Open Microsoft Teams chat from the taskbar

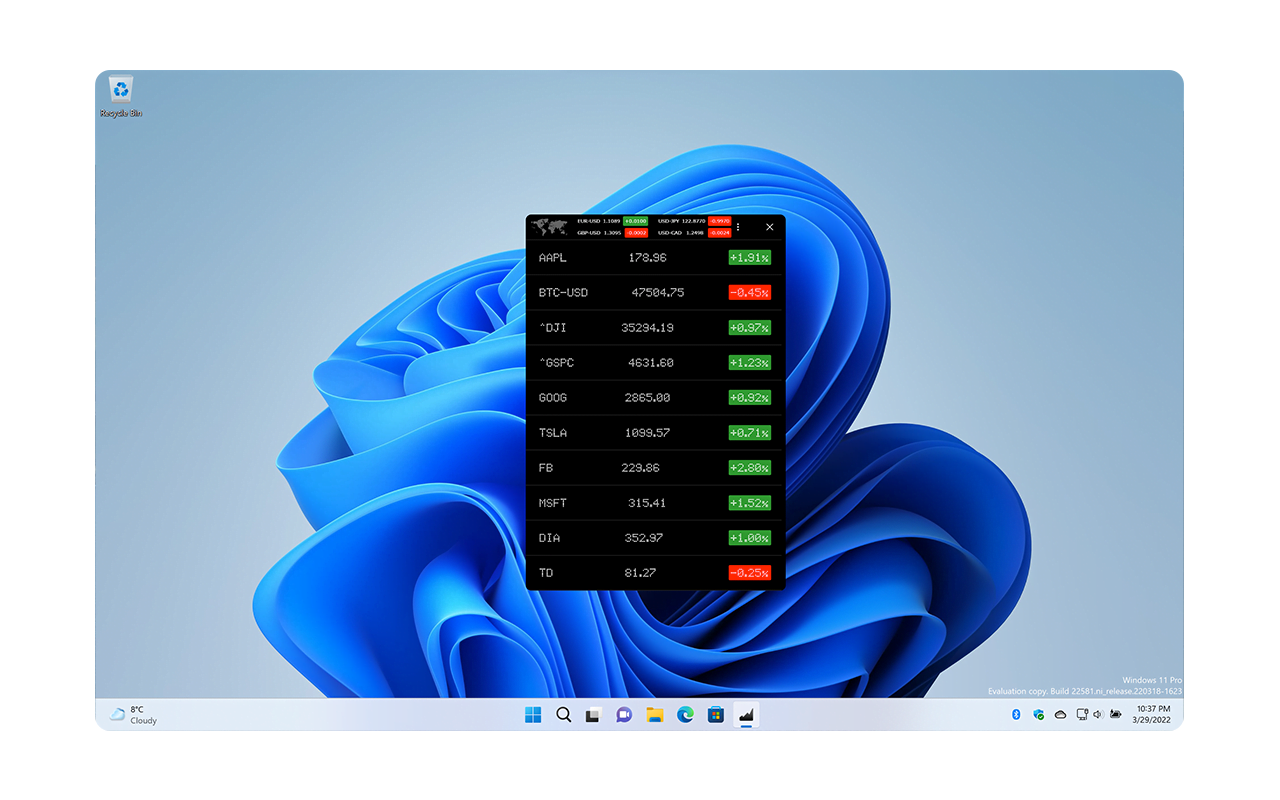click(x=623, y=714)
